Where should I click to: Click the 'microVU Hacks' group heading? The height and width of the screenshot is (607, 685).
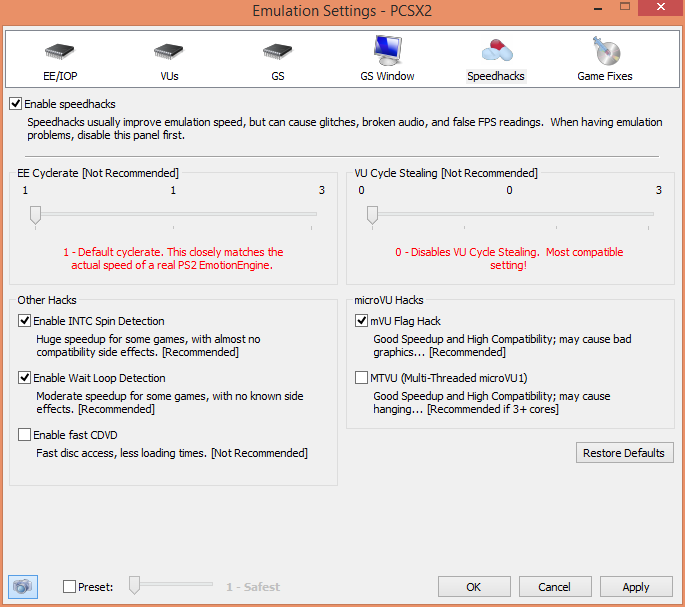coord(388,300)
